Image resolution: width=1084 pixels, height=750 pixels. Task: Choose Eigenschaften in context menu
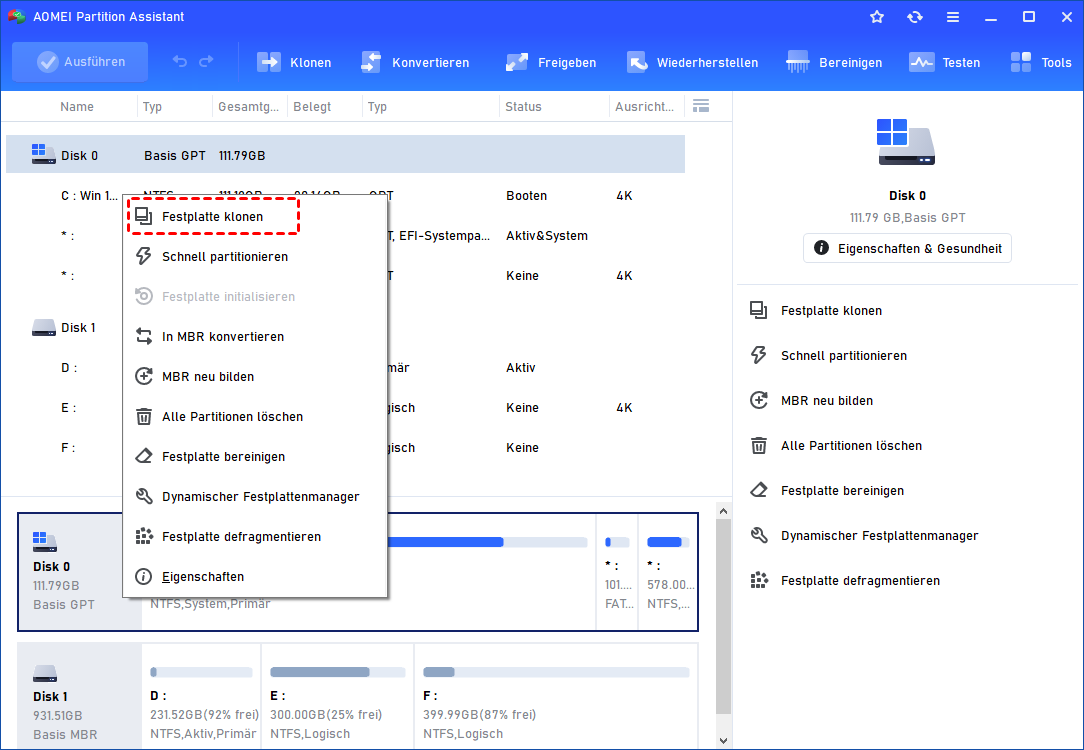(x=254, y=576)
